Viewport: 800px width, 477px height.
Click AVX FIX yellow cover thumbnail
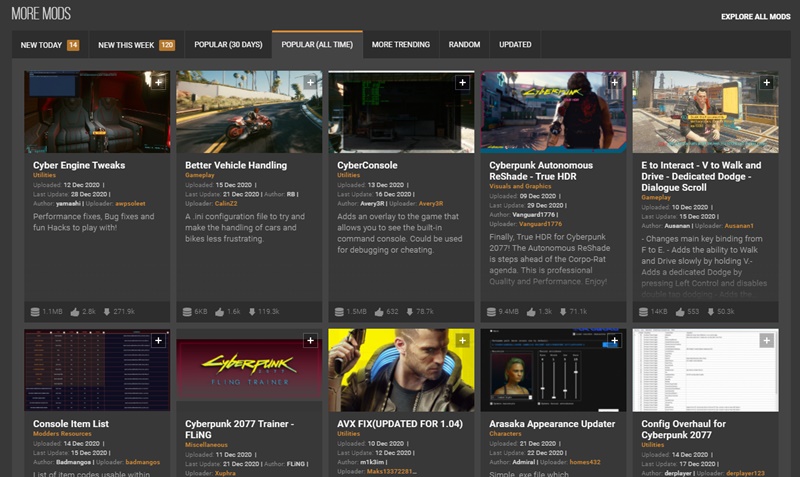[401, 370]
